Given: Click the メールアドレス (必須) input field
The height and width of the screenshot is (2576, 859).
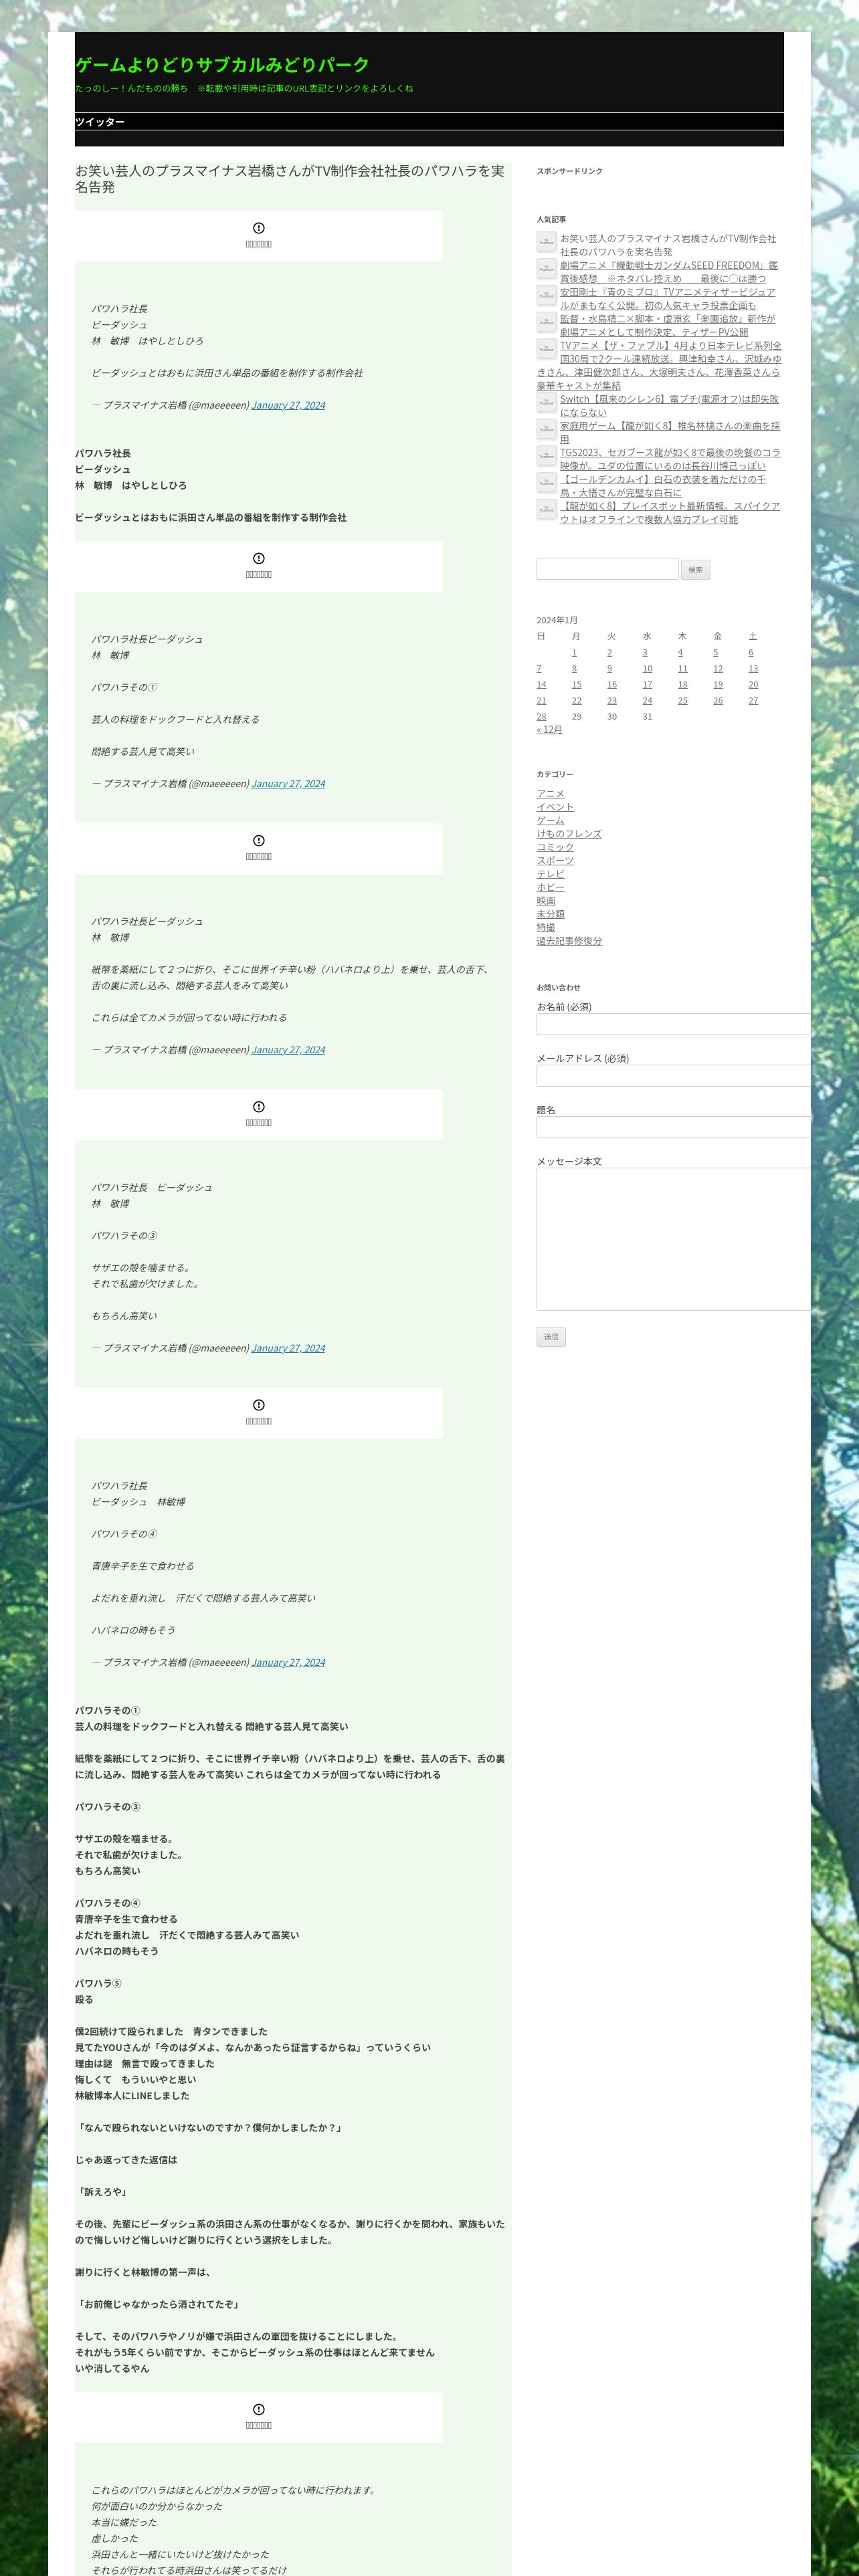Looking at the screenshot, I should (x=673, y=1076).
